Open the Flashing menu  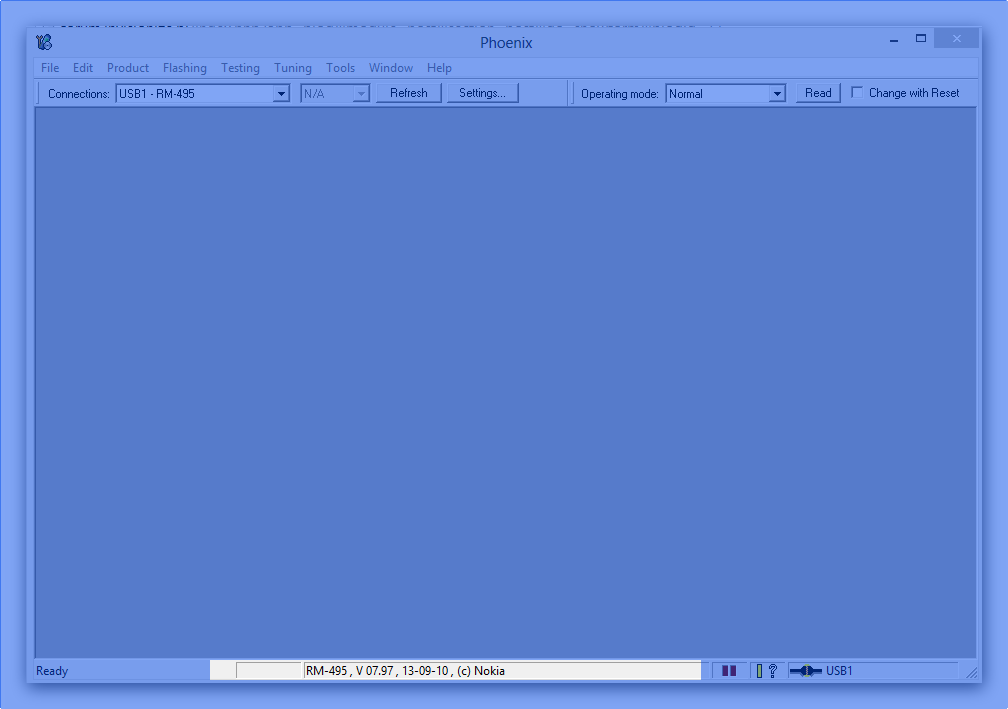pos(185,68)
